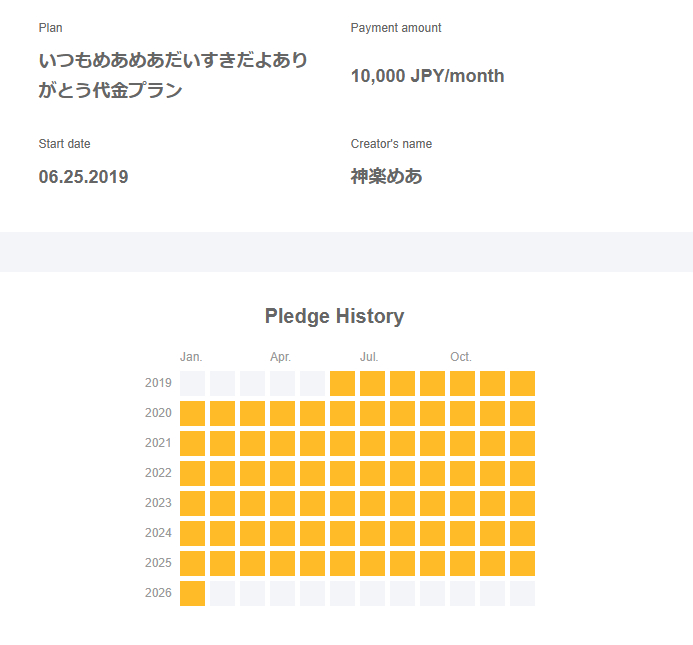Click the April 2021 pledge square
The height and width of the screenshot is (645, 693).
point(282,443)
